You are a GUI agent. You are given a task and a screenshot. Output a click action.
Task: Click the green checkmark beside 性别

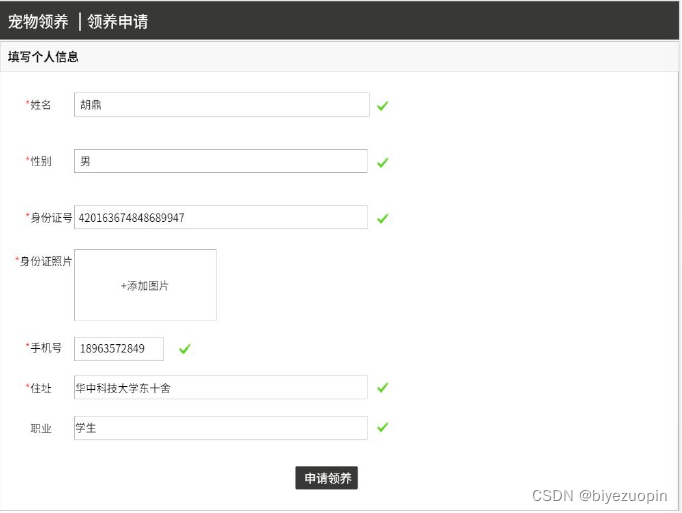point(383,162)
